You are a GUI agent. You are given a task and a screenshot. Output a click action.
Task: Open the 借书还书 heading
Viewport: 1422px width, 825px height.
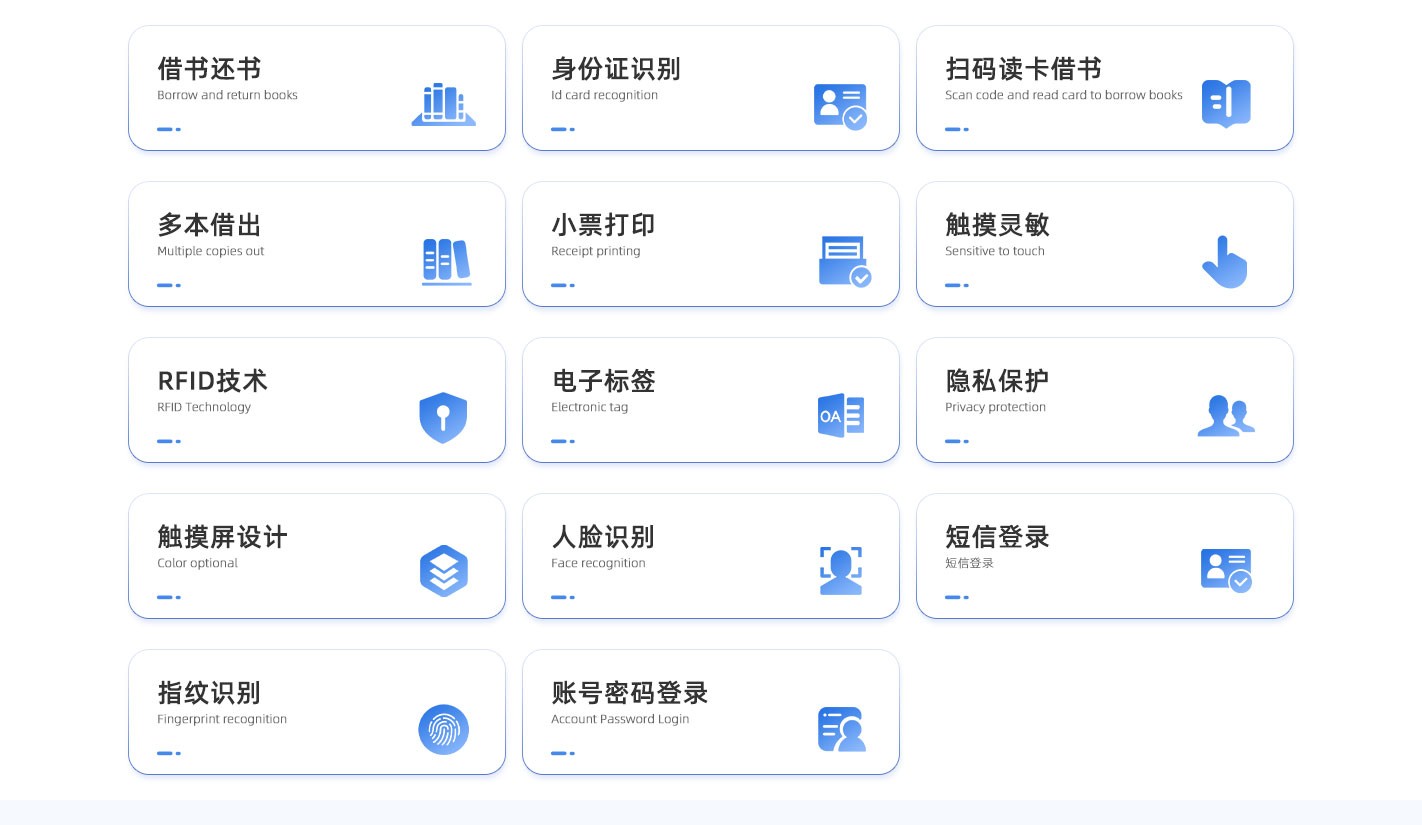click(209, 69)
